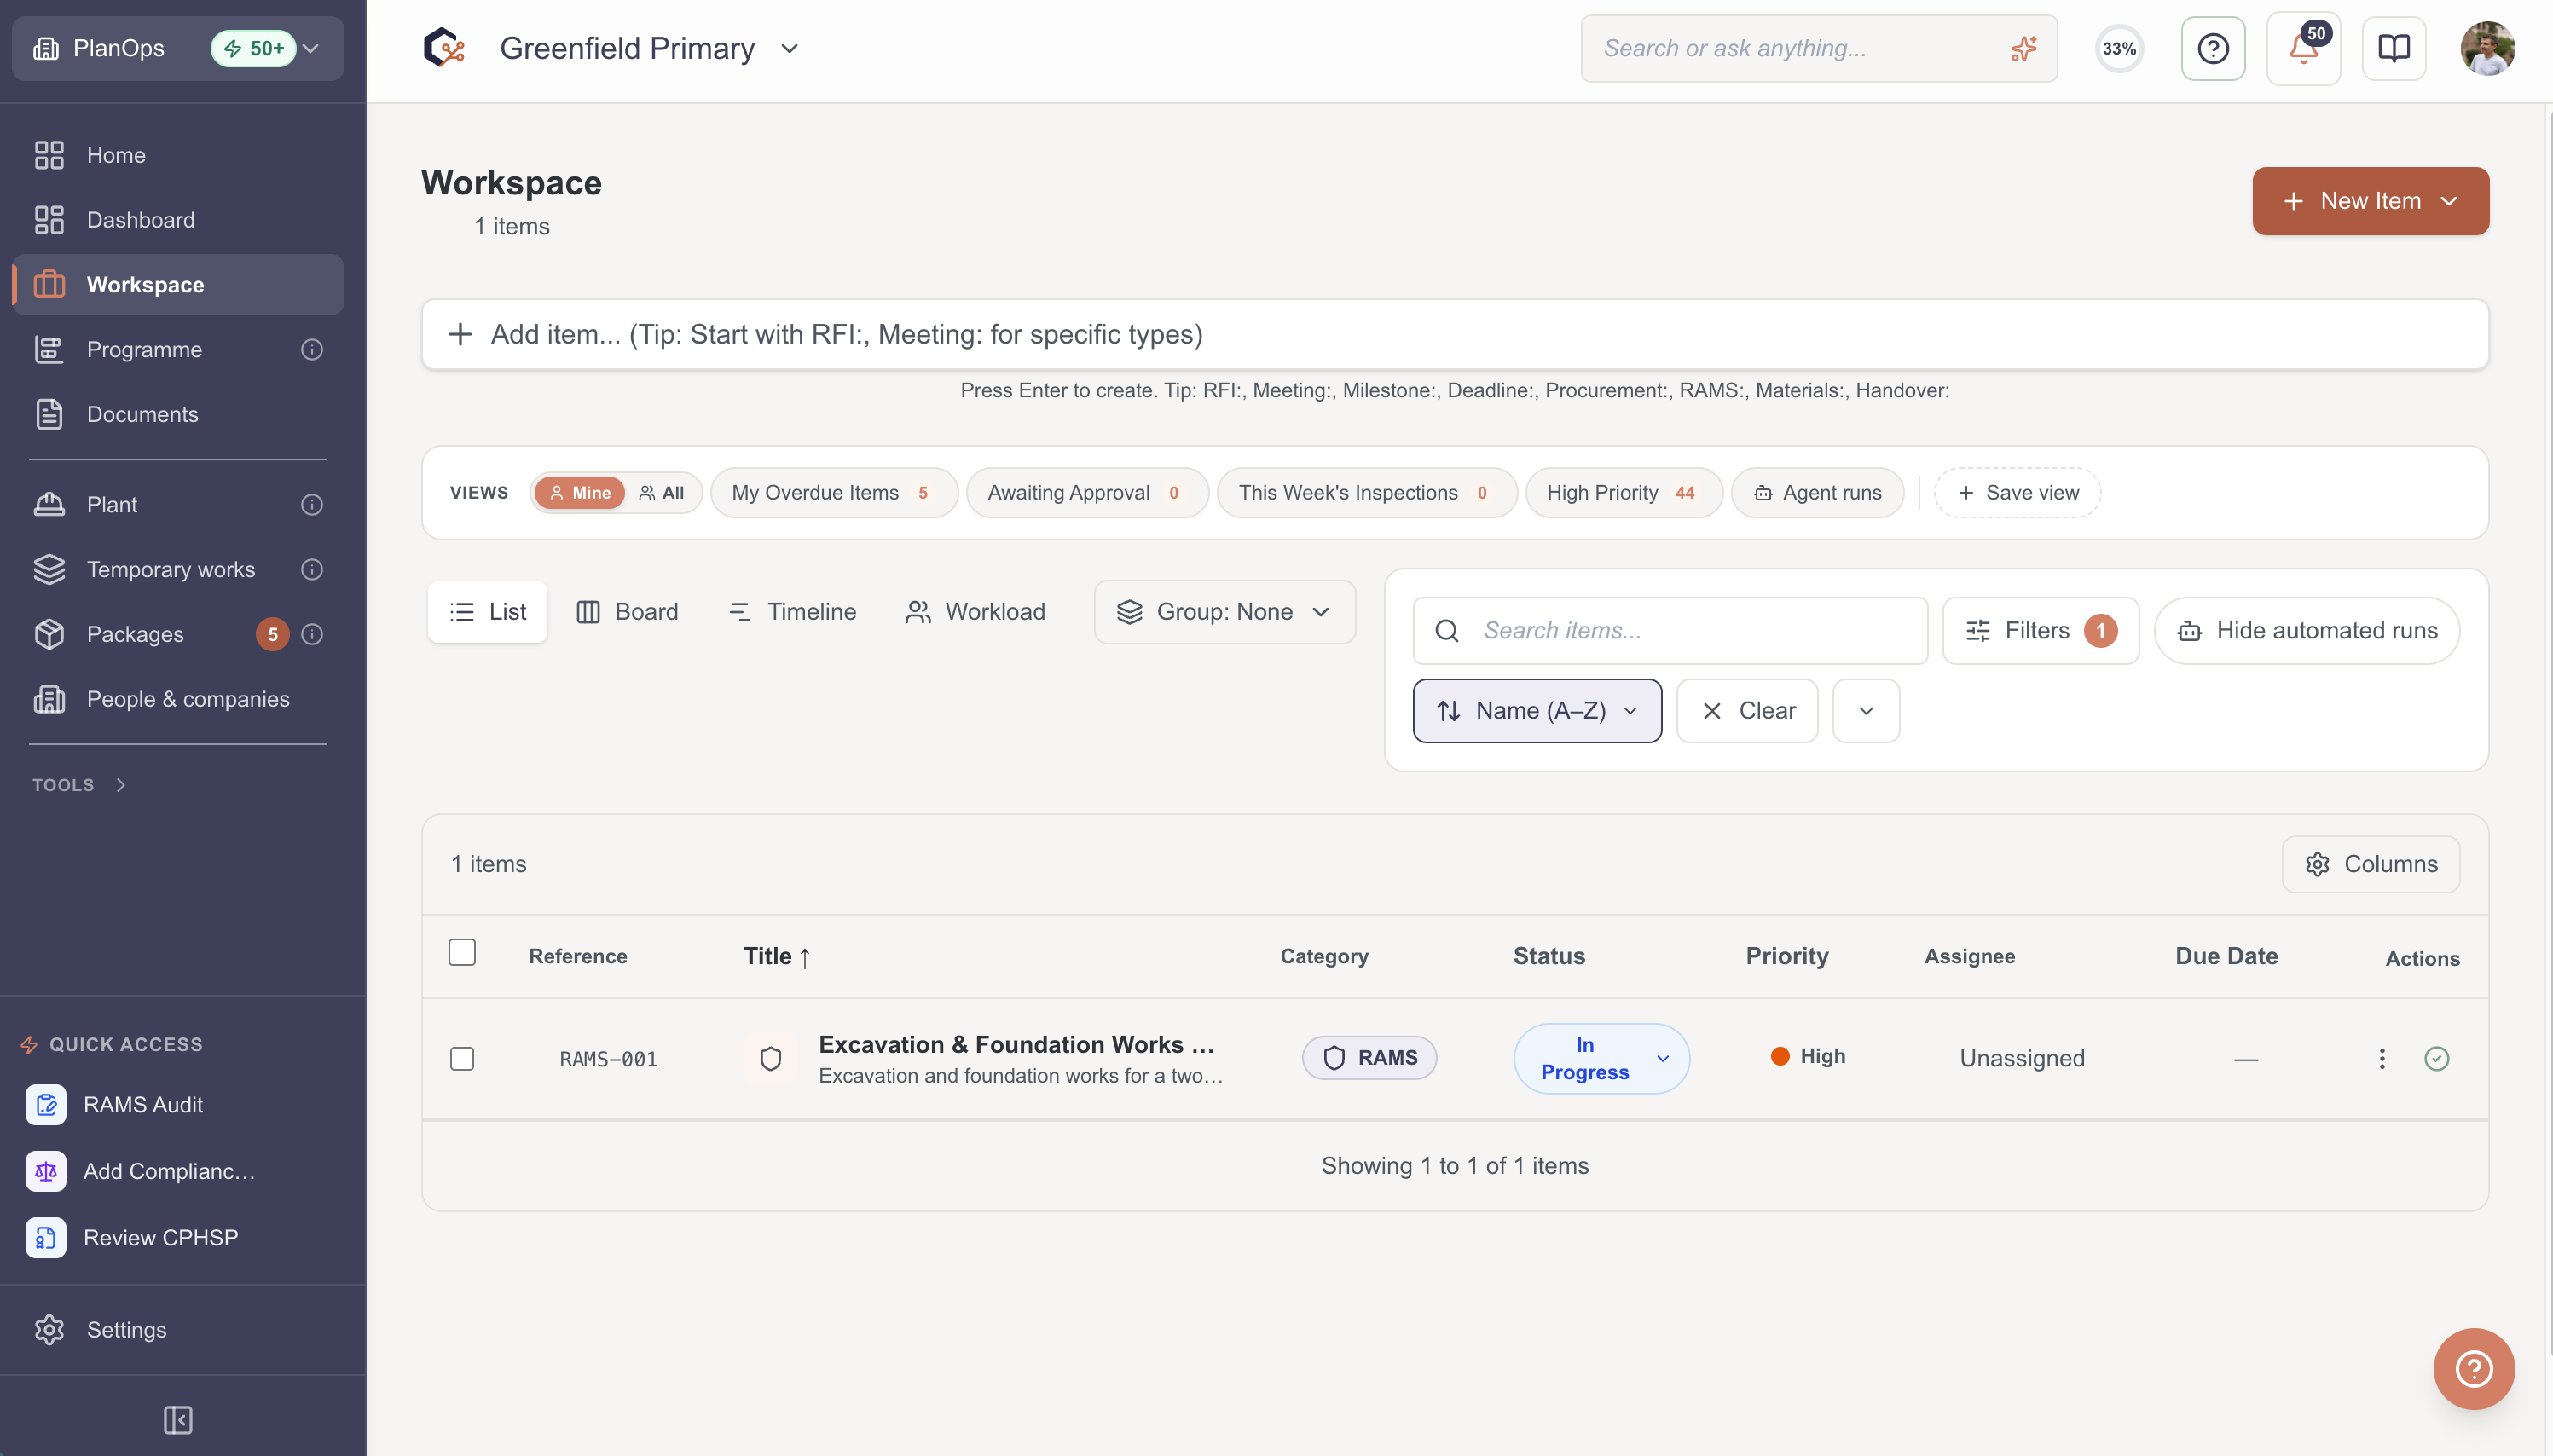Toggle the Awaiting Approval view
This screenshot has width=2553, height=1456.
coord(1086,492)
